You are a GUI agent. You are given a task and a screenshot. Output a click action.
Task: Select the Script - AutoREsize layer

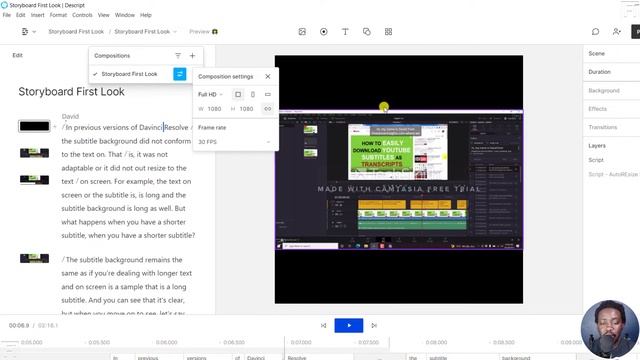tap(613, 174)
